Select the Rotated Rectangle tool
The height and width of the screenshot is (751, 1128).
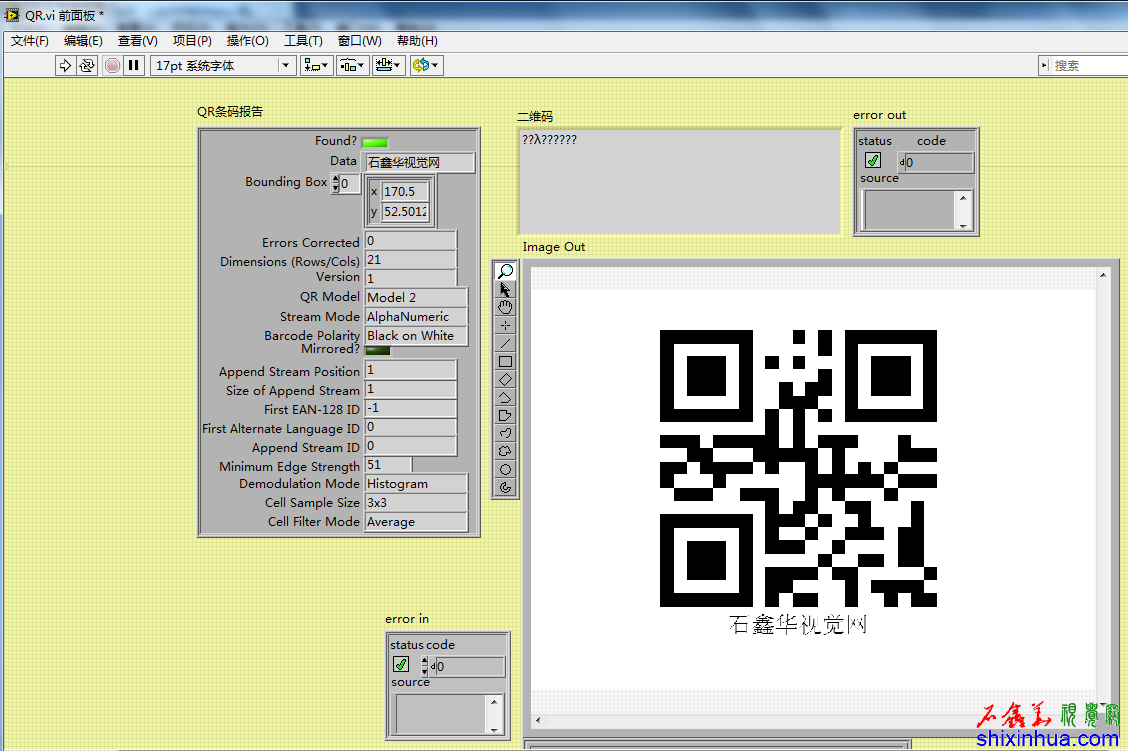coord(505,379)
